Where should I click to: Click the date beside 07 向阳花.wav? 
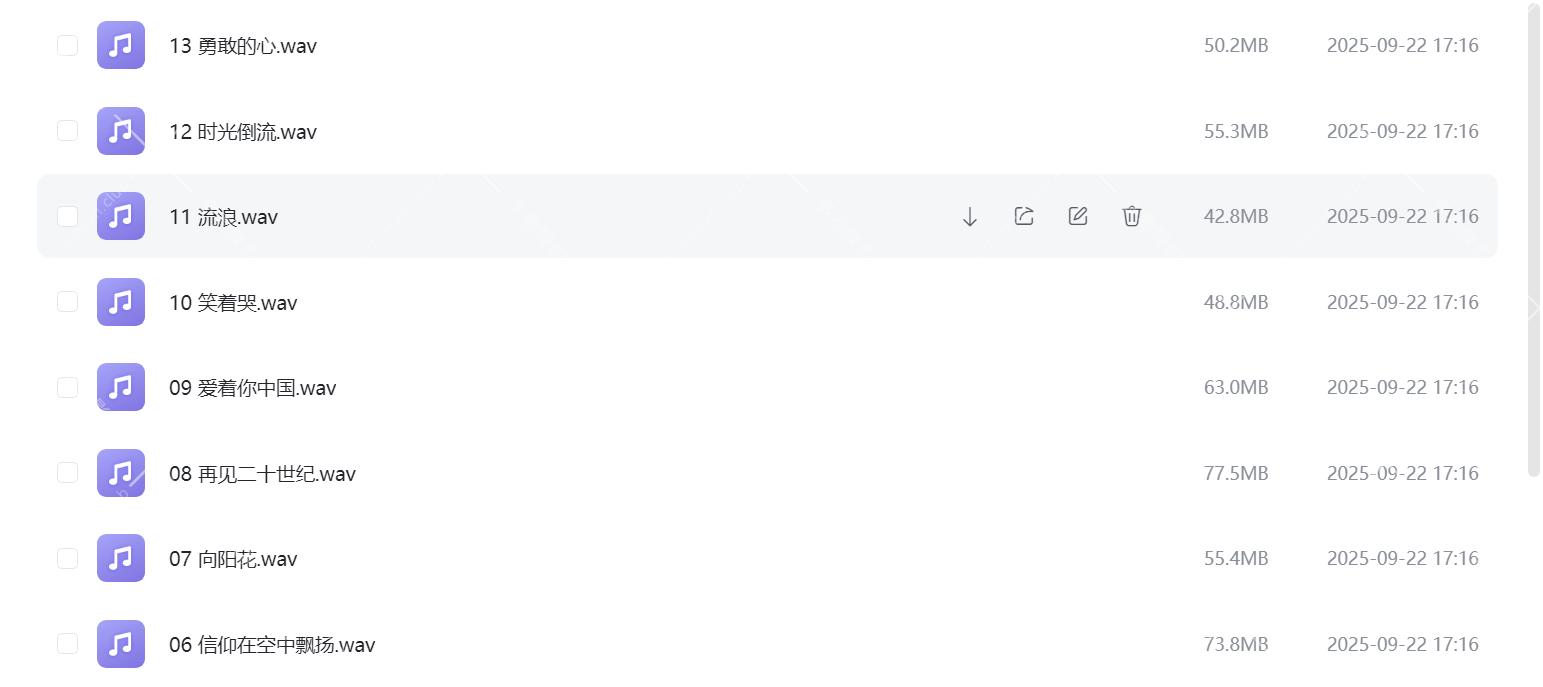[x=1401, y=558]
